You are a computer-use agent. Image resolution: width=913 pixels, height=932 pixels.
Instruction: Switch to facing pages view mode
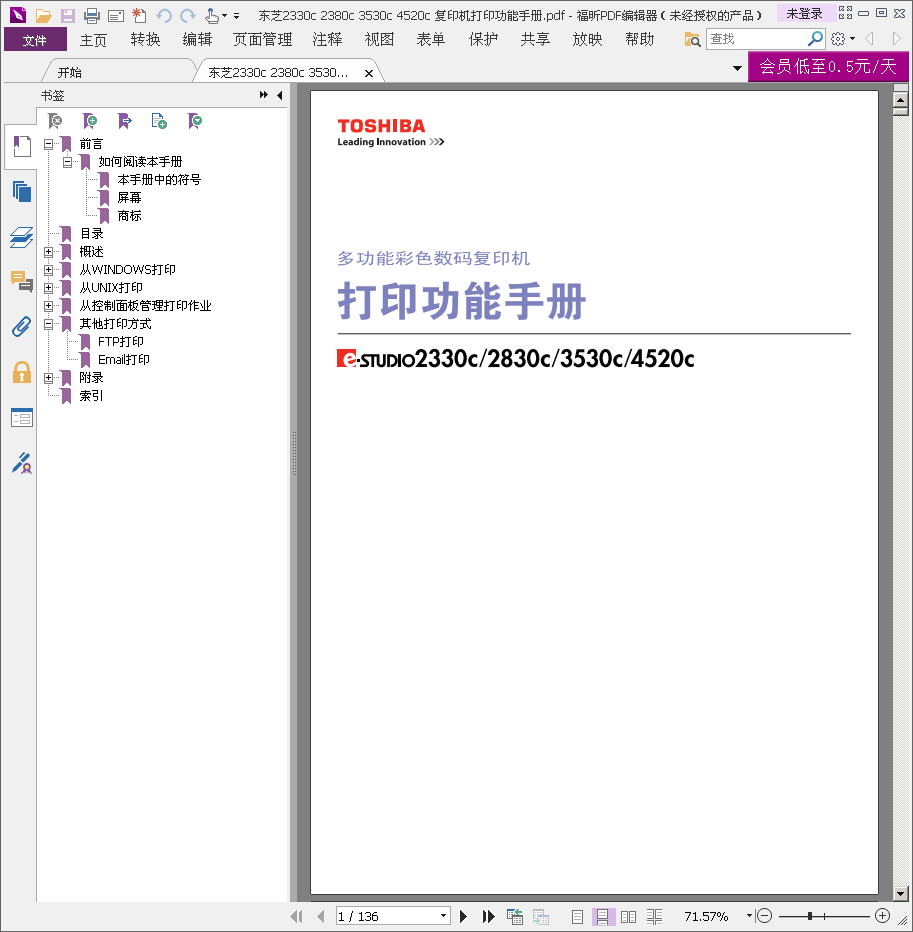click(x=628, y=917)
